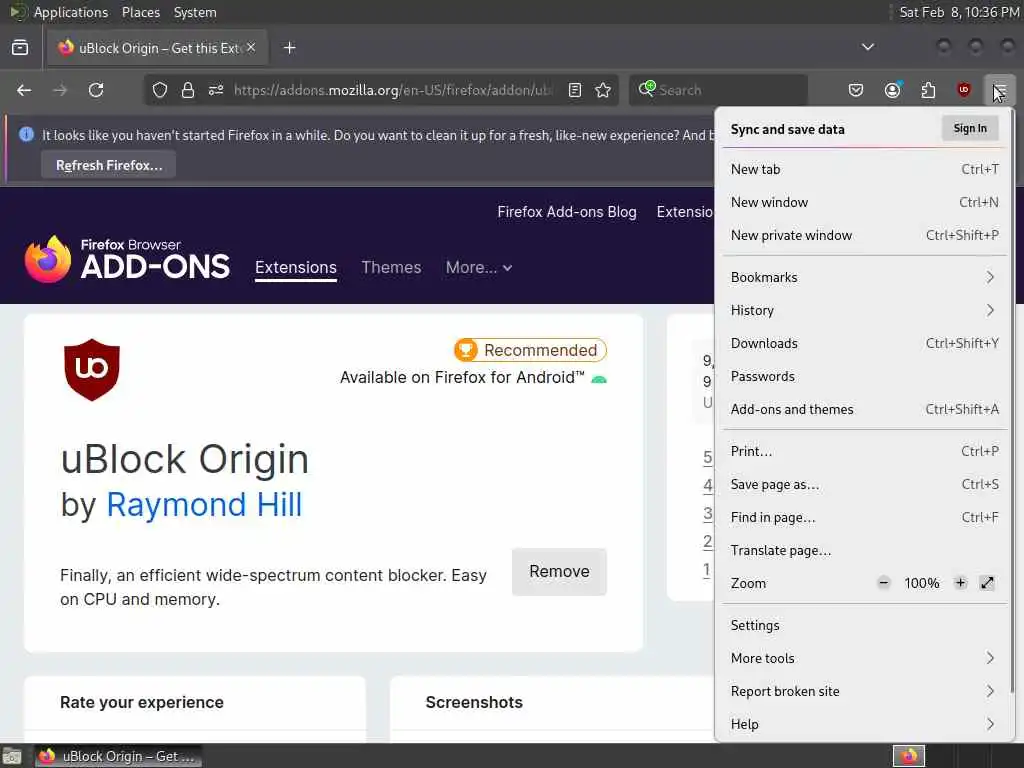Open Raymond Hill author link

[x=204, y=505]
